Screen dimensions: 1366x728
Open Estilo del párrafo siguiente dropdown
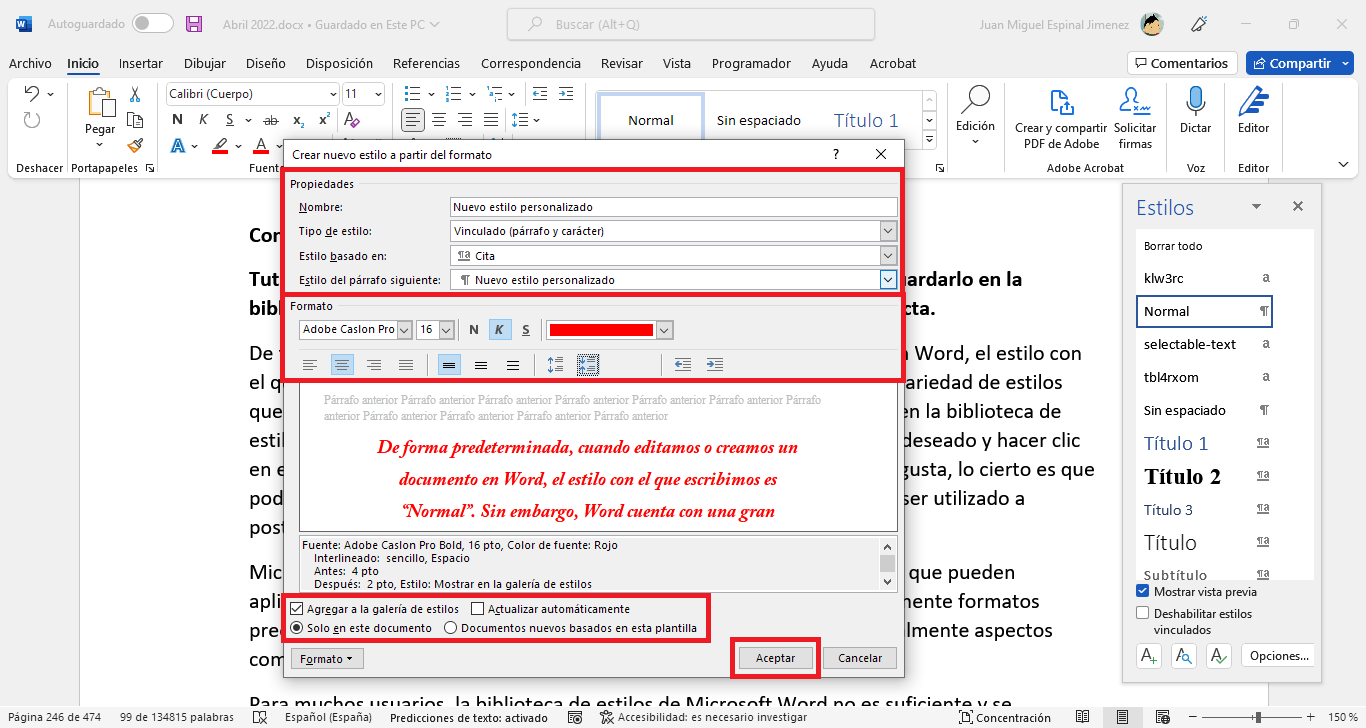[x=888, y=280]
